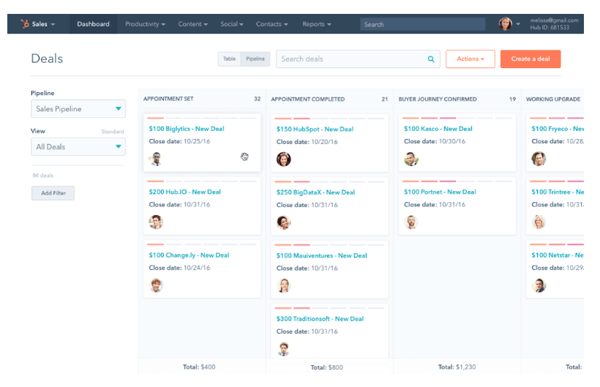Viewport: 600px width, 387px height.
Task: Open owner avatar on Biglytics deal card
Action: point(156,158)
